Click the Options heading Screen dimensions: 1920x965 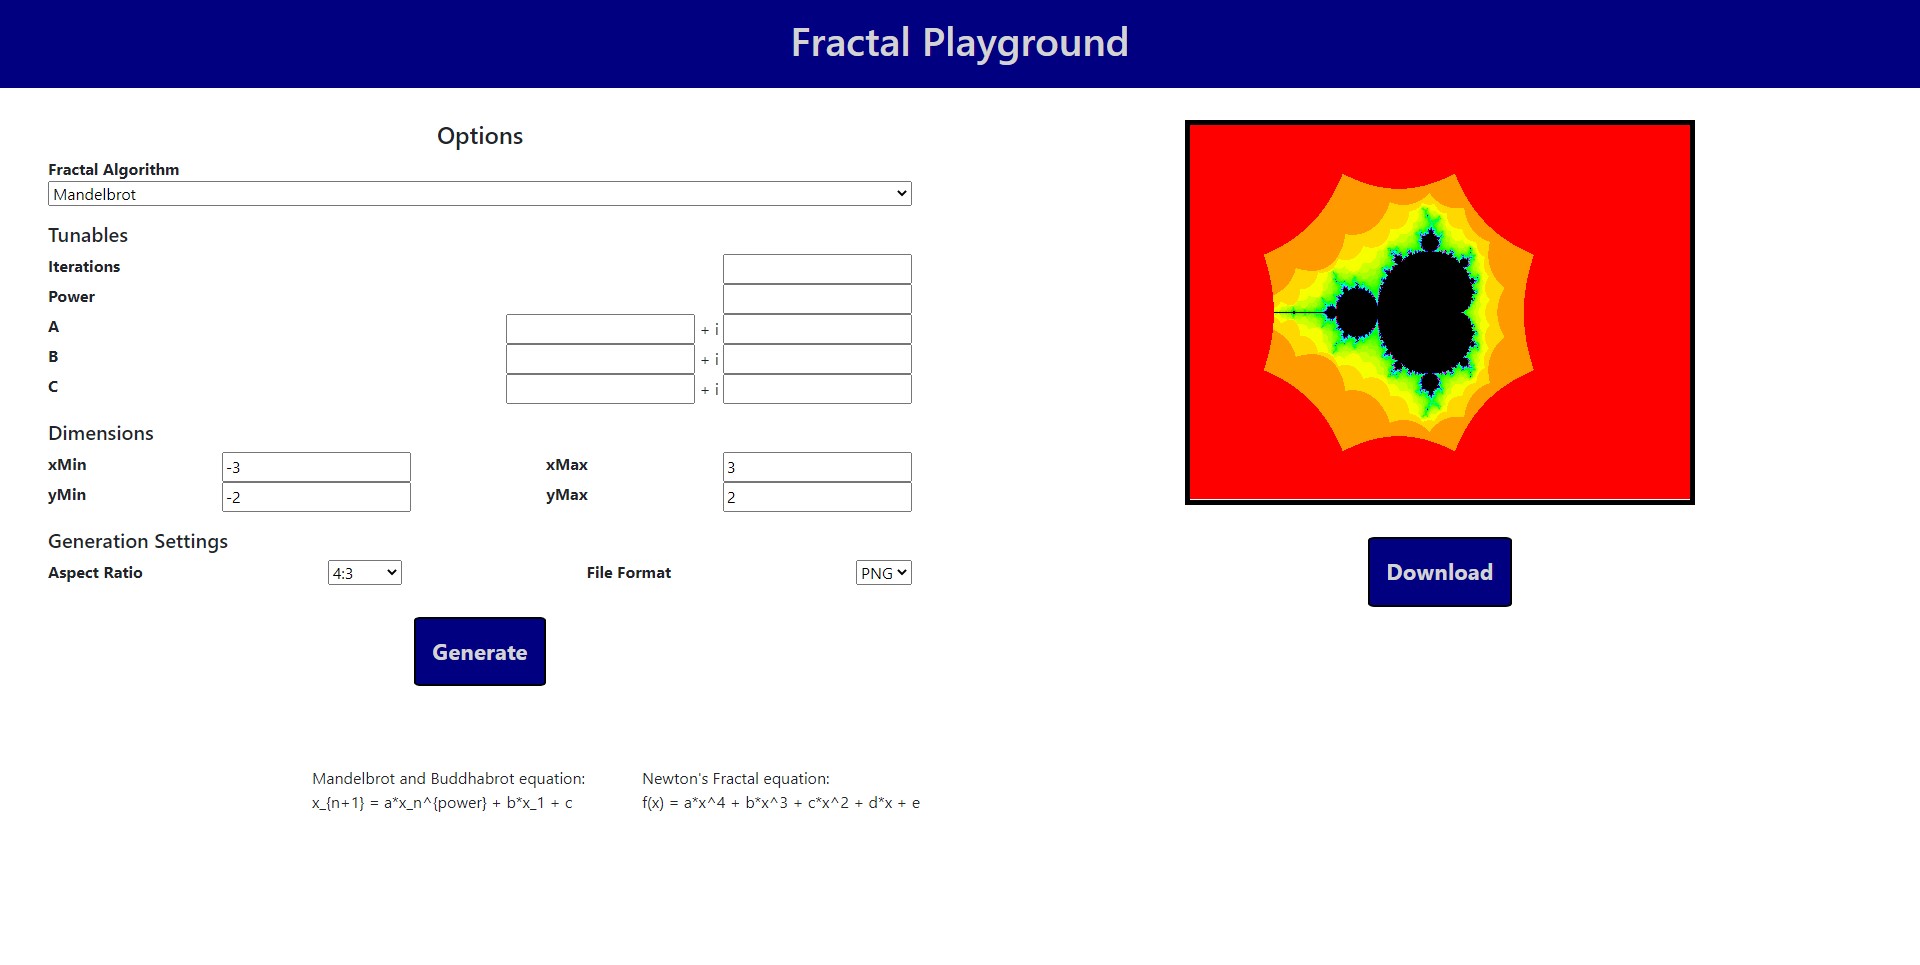pyautogui.click(x=480, y=136)
